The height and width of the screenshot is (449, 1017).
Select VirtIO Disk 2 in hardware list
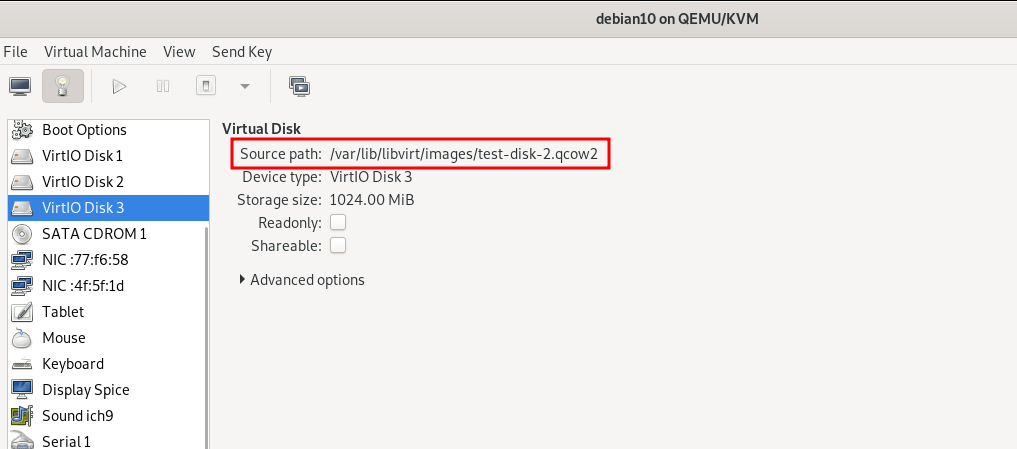[x=108, y=182]
